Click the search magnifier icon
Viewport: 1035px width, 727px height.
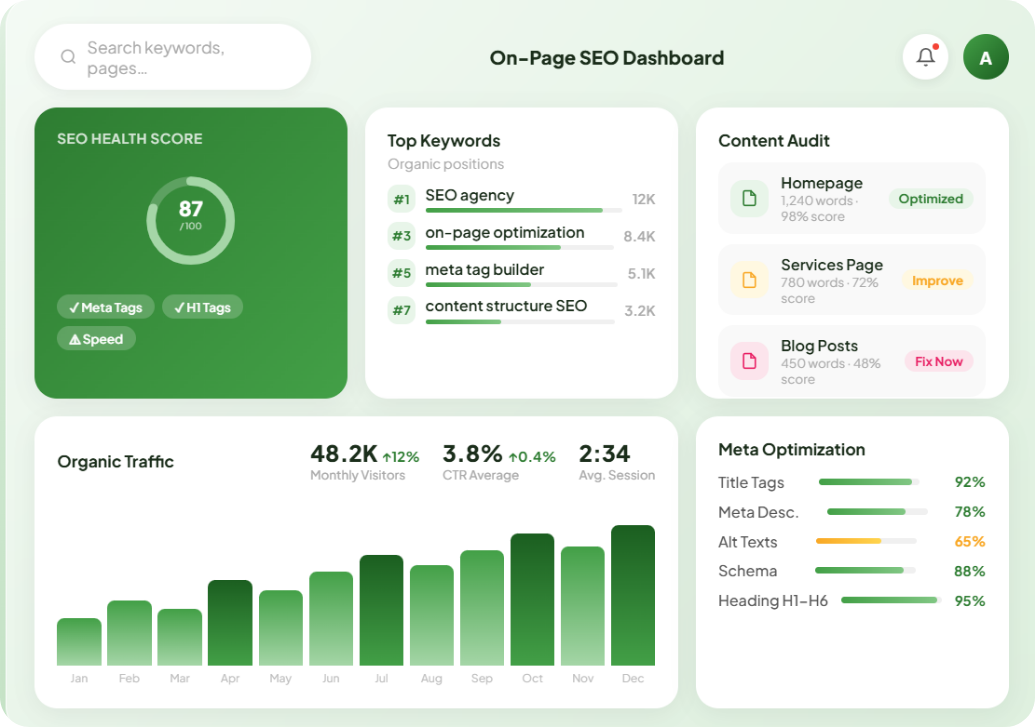pyautogui.click(x=68, y=57)
